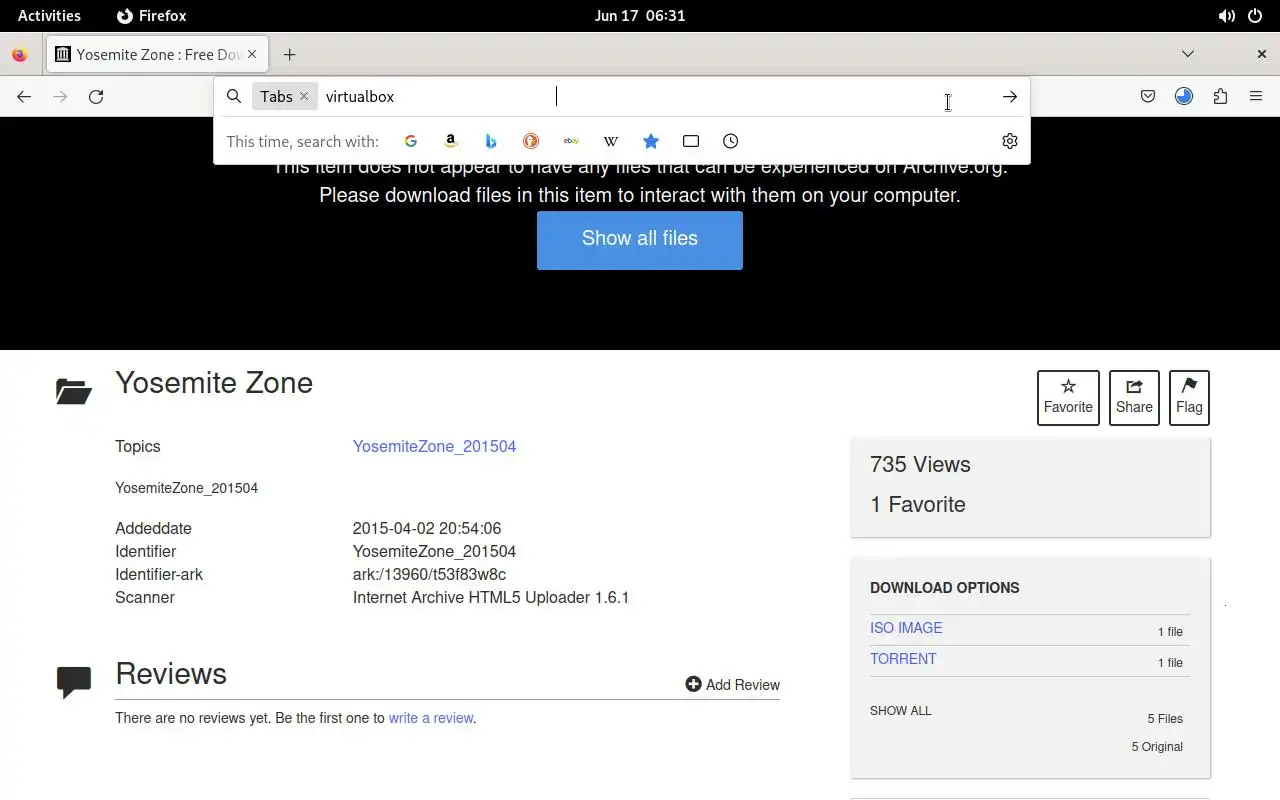The image size is (1280, 800).
Task: Reload the current page
Action: 96,97
